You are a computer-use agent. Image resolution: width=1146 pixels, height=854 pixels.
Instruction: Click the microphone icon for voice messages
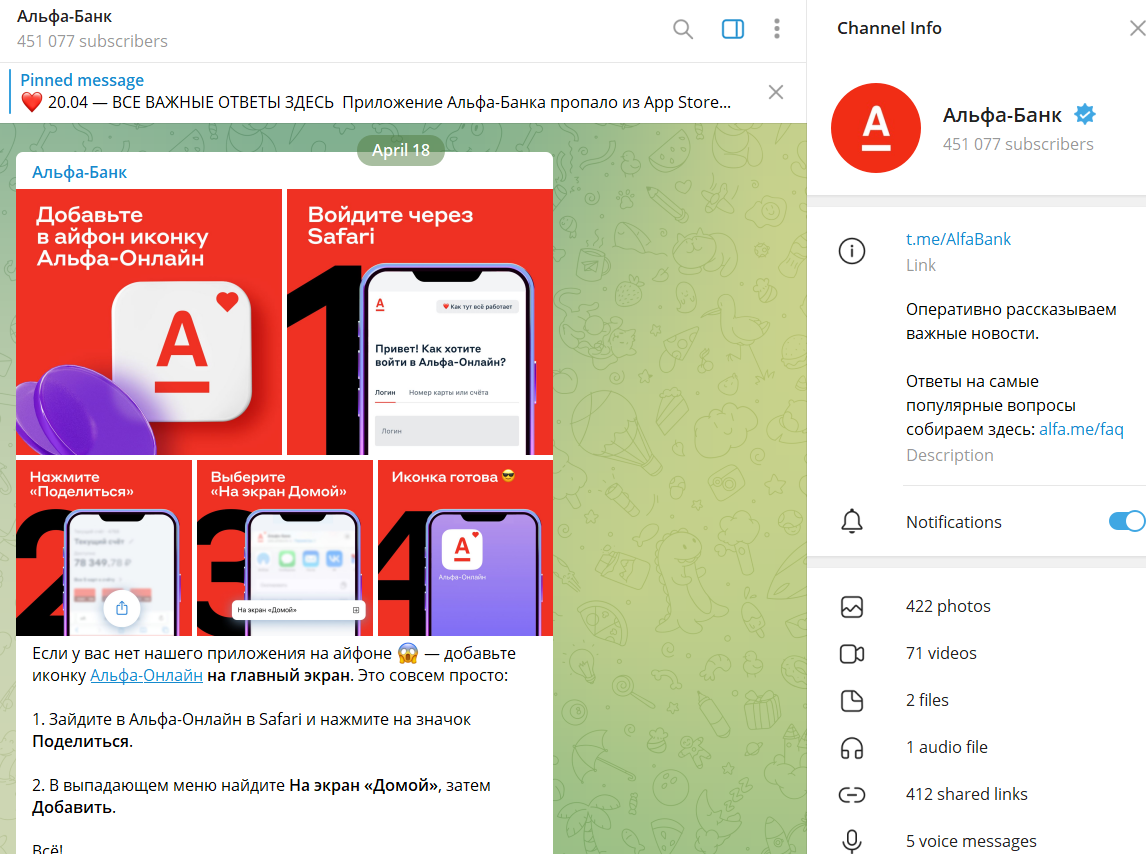(x=852, y=841)
